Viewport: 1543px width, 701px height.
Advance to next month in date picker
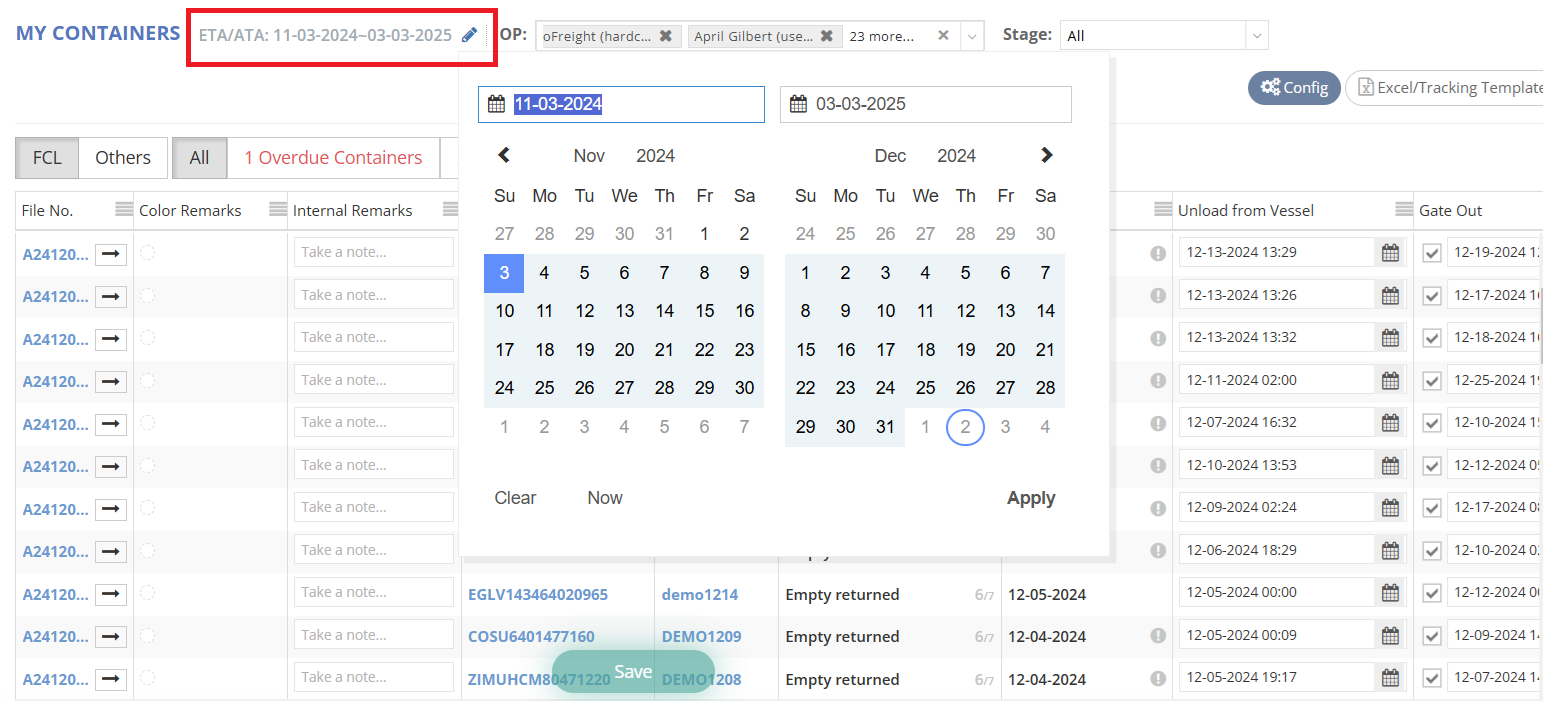(1046, 155)
